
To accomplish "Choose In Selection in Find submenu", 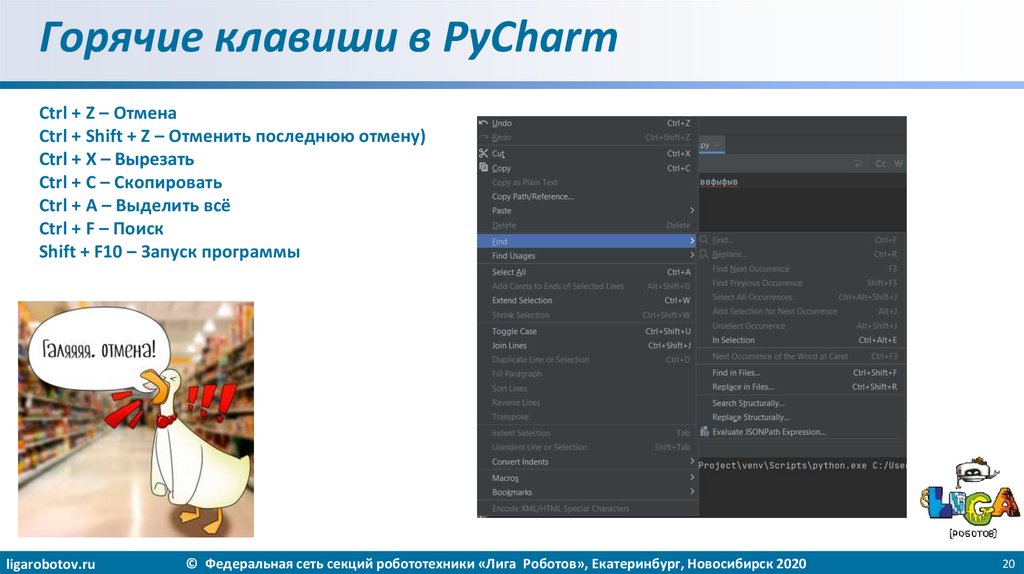I will 801,340.
